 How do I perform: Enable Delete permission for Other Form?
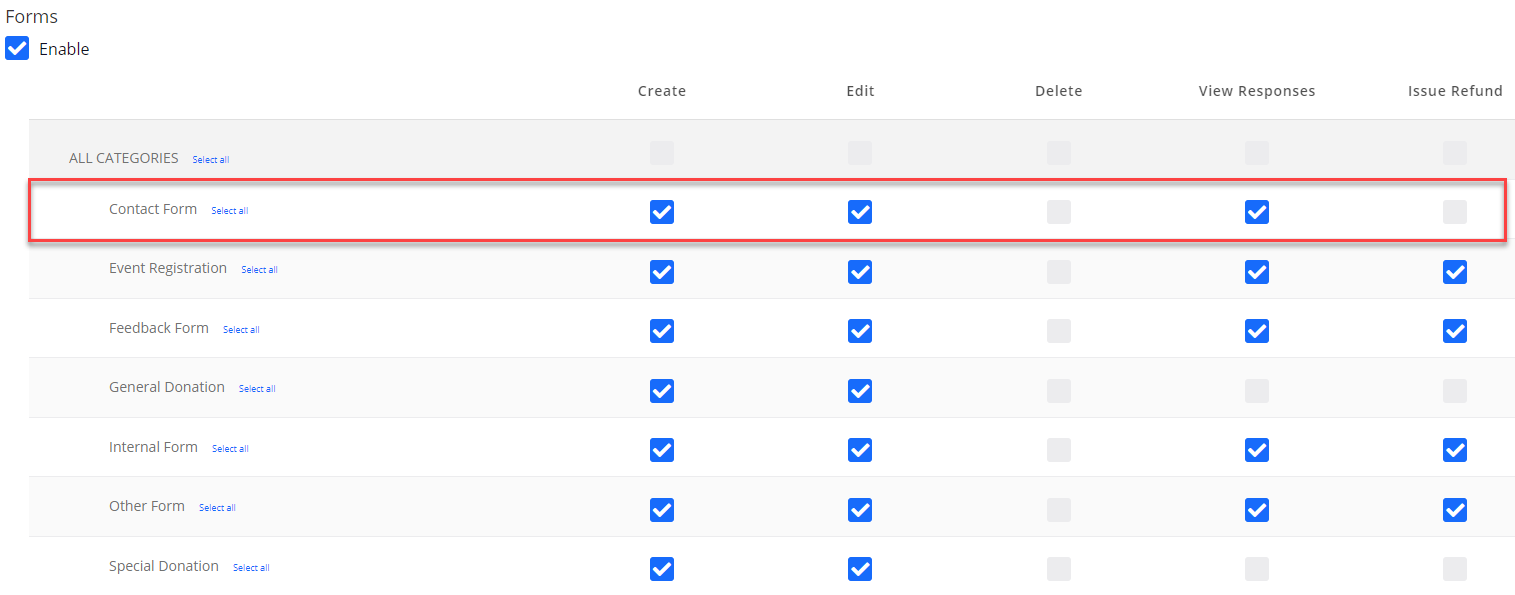coord(1058,510)
